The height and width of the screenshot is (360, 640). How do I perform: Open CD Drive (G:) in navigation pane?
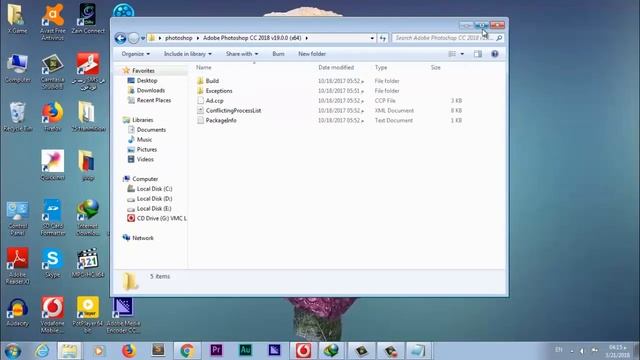161,218
